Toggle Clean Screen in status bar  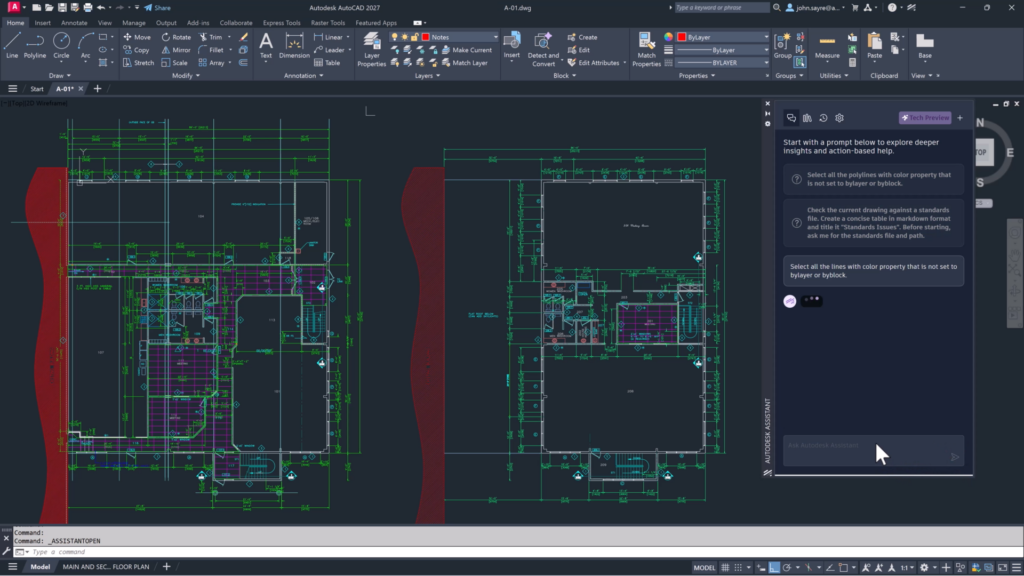1002,568
